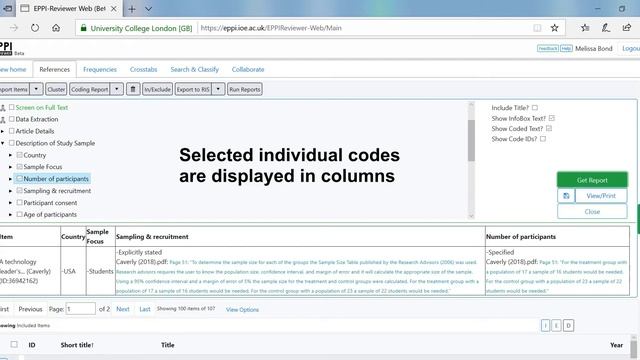Expand the Country tree node
The image size is (640, 360).
tap(11, 155)
